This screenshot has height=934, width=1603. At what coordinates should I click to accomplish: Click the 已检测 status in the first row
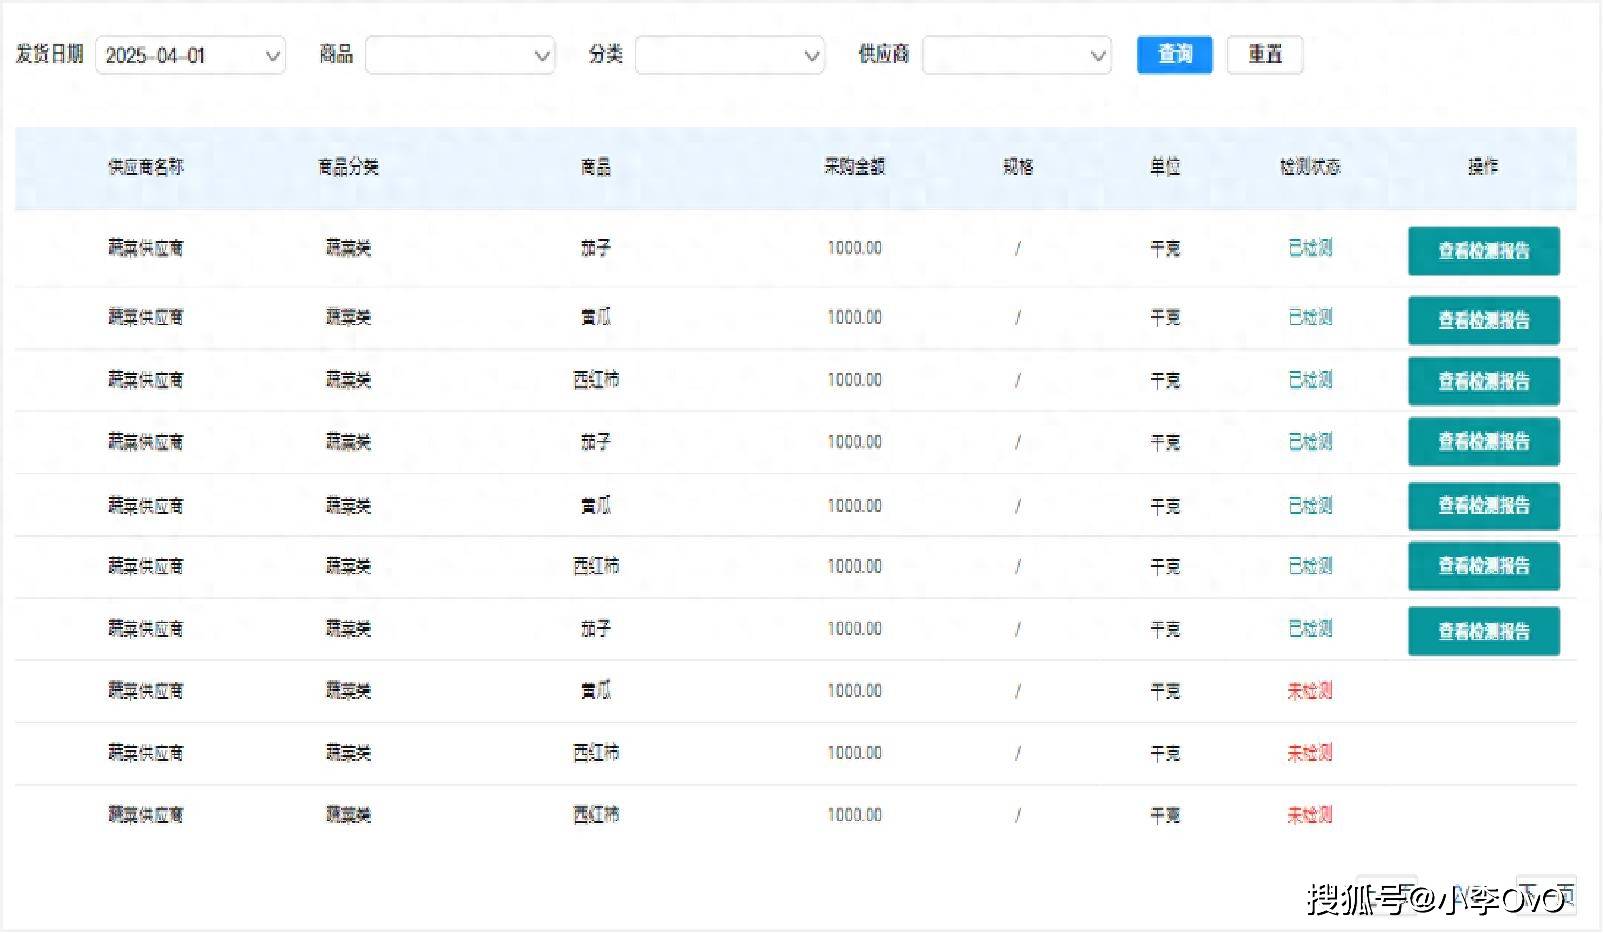(1310, 248)
